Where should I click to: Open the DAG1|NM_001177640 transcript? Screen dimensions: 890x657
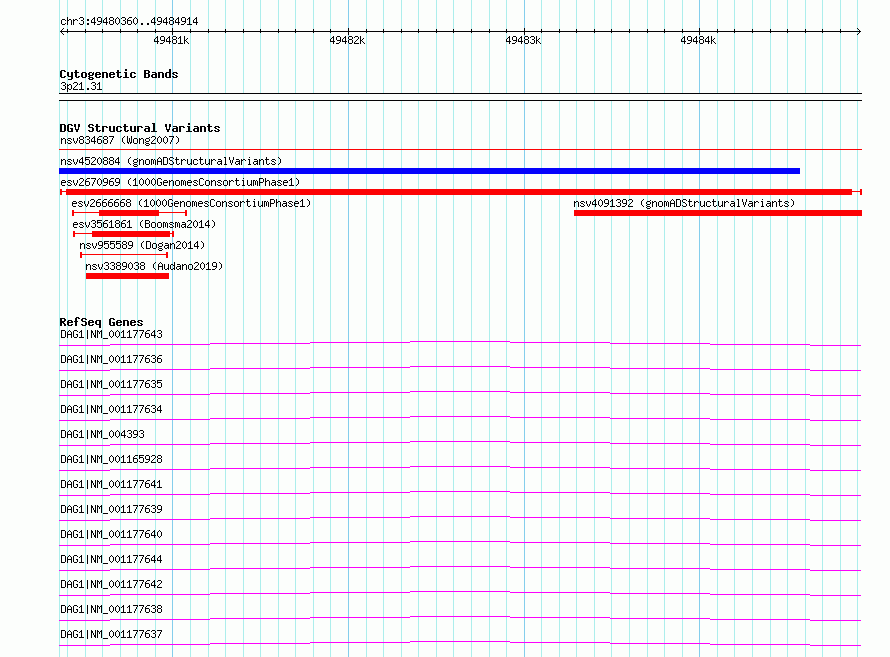[111, 534]
